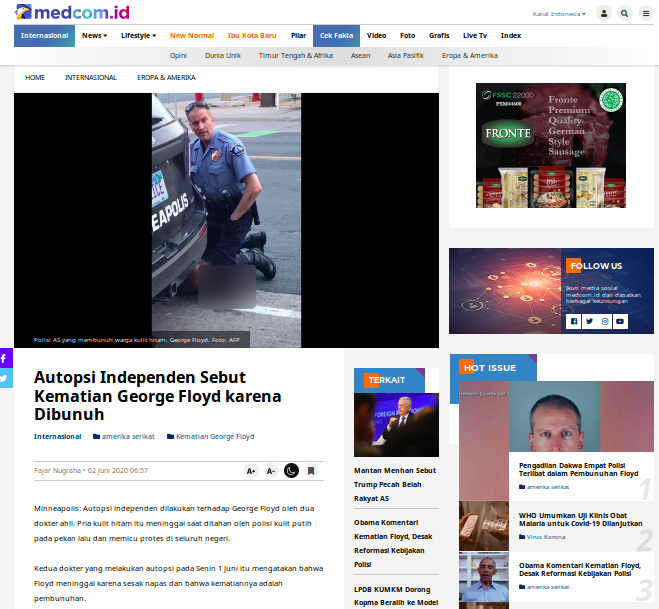The width and height of the screenshot is (659, 609).
Task: Expand the News dropdown menu
Action: pos(95,35)
